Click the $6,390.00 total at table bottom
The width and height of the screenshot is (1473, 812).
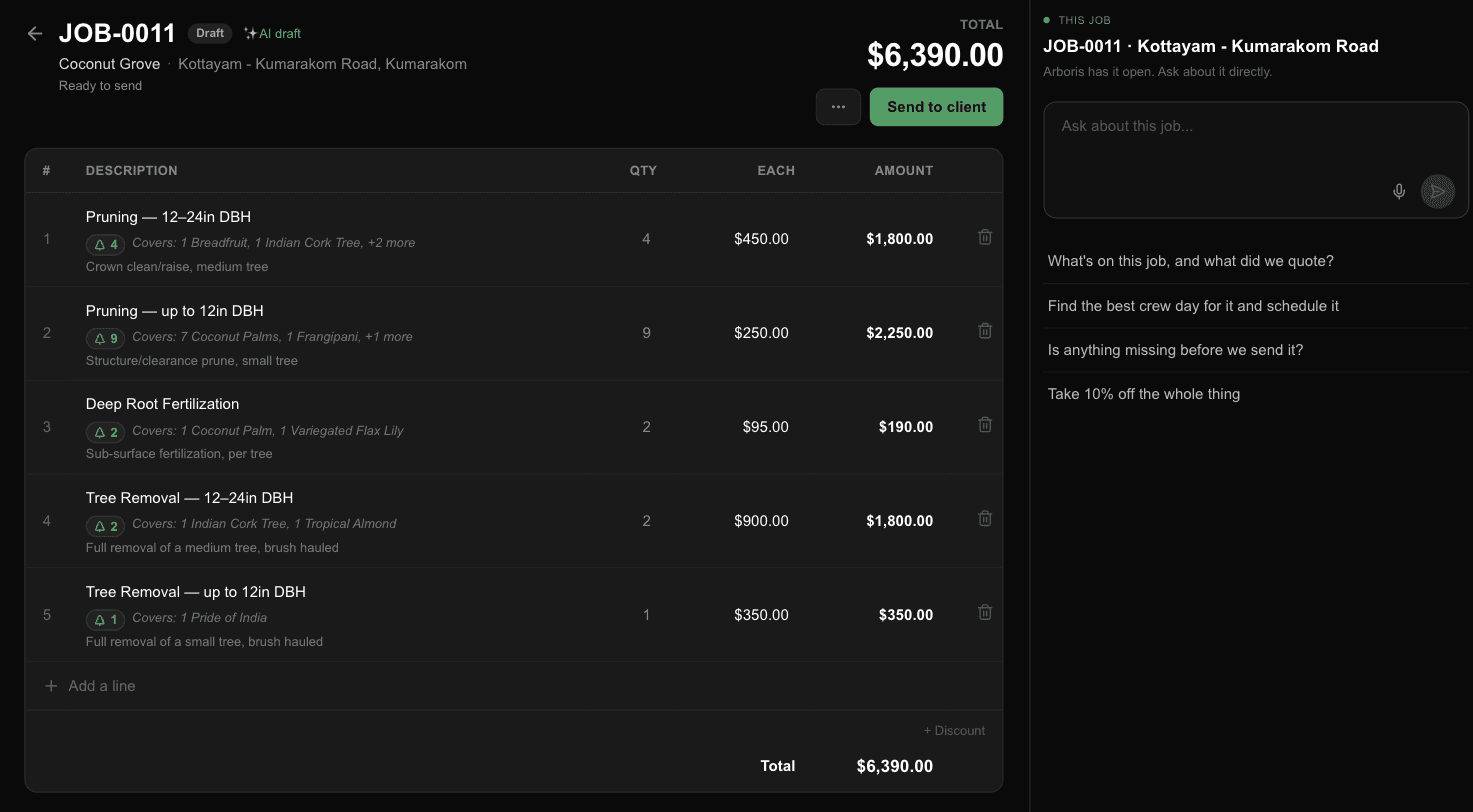895,766
